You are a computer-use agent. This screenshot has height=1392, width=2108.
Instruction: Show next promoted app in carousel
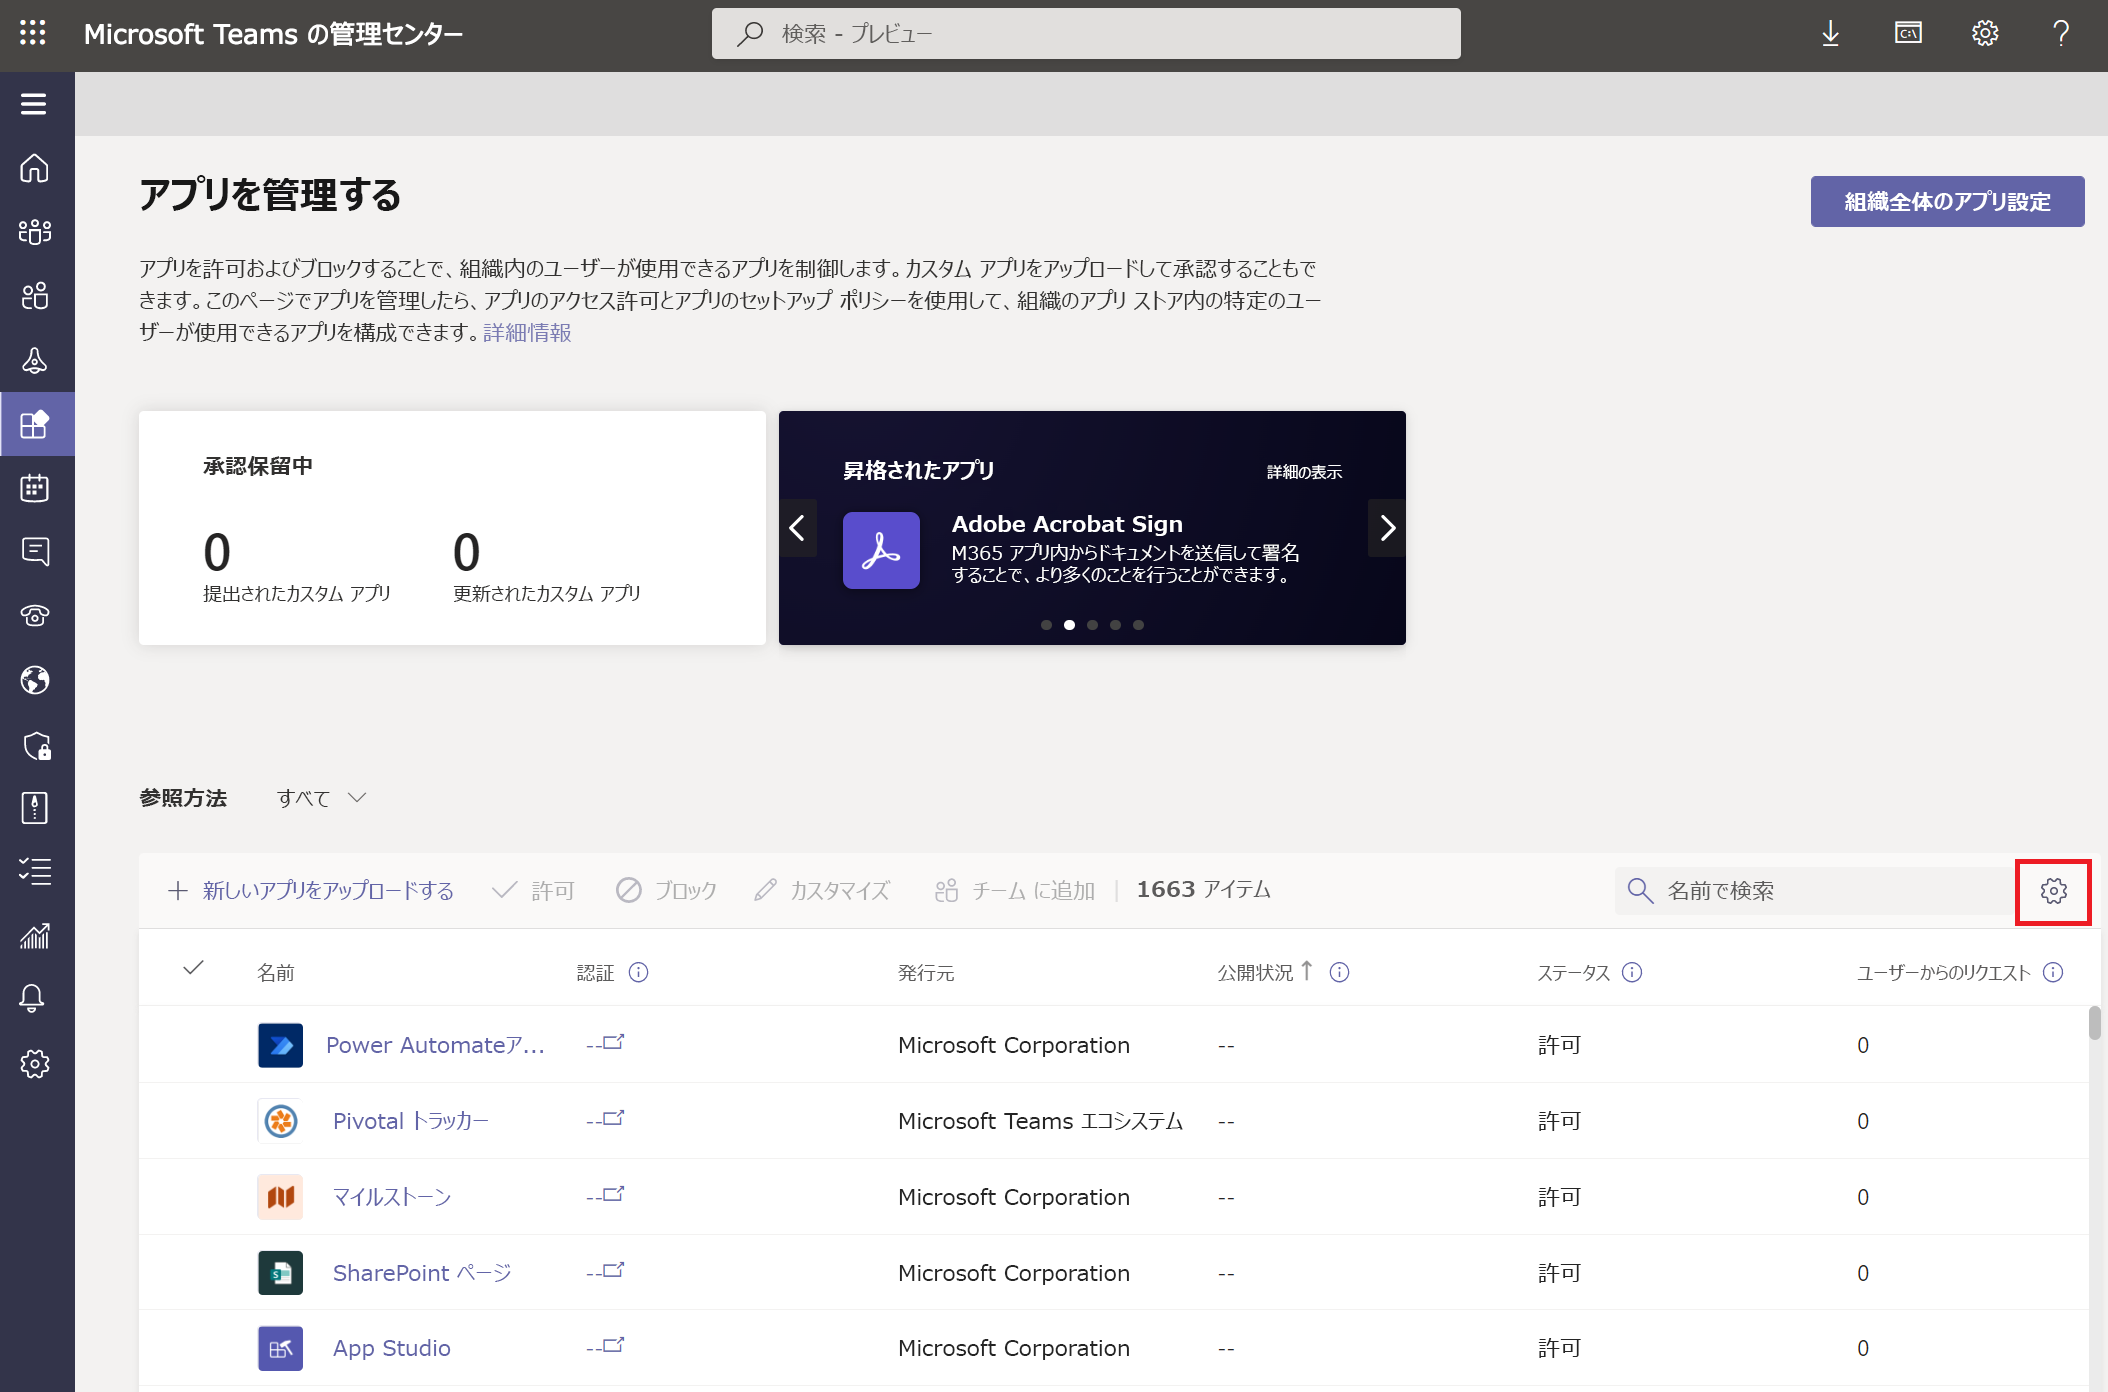1387,528
